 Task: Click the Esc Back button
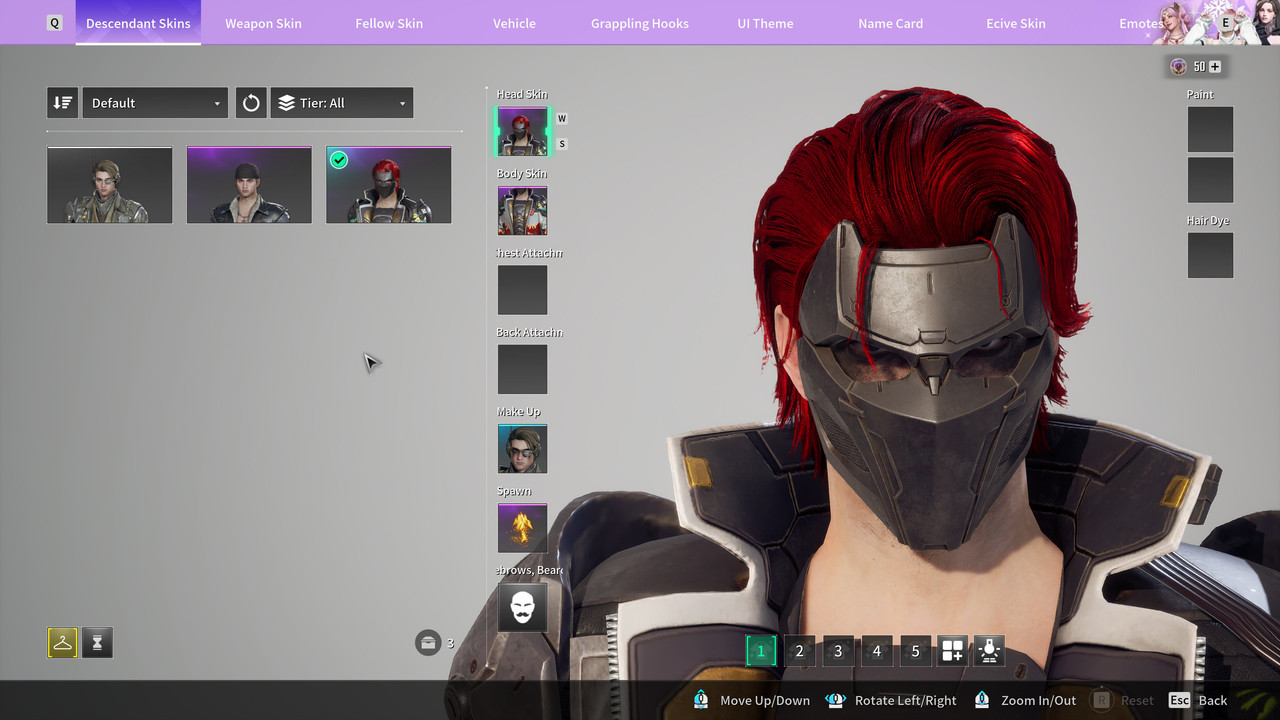[1199, 700]
